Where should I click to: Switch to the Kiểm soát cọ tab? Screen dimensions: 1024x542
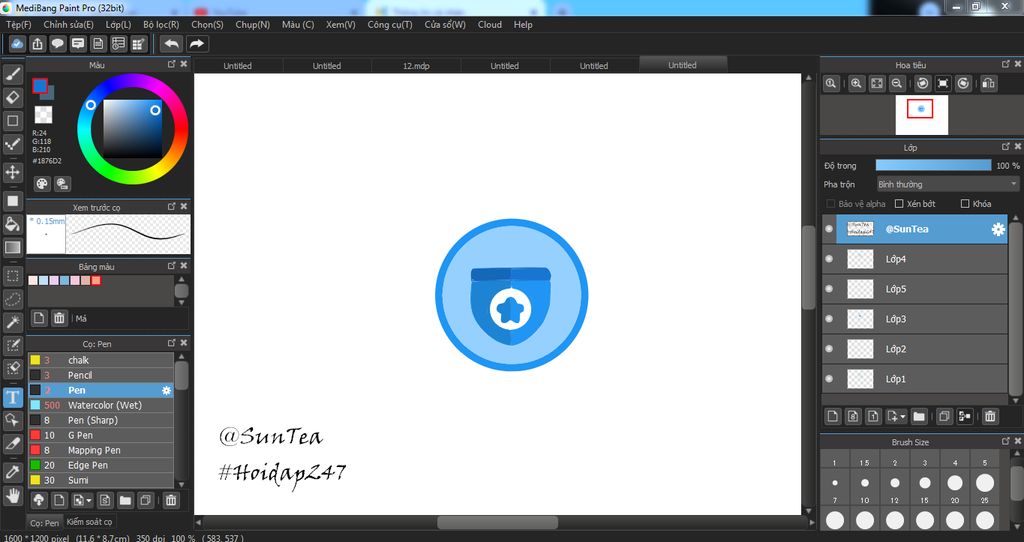point(89,522)
